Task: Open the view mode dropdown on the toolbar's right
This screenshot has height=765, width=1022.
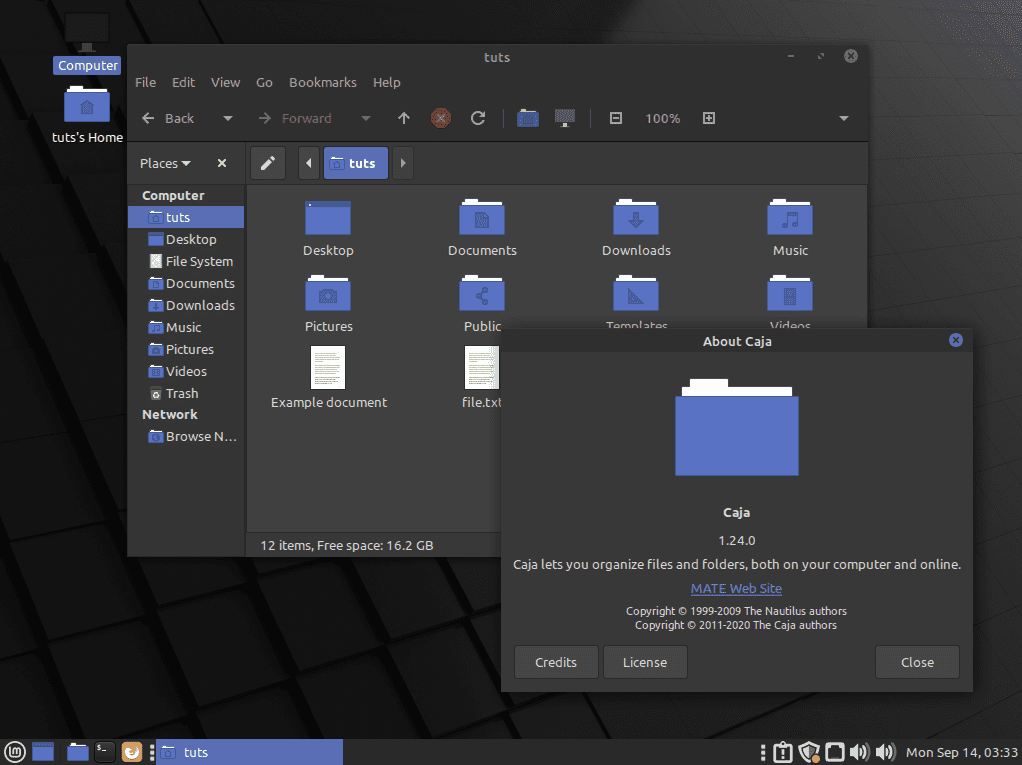Action: tap(843, 118)
